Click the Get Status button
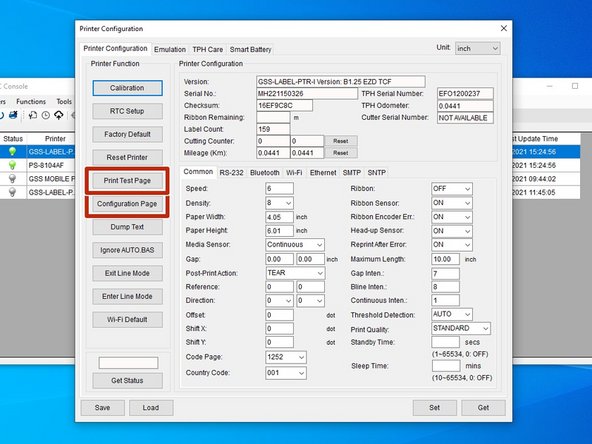Image resolution: width=592 pixels, height=444 pixels. (128, 381)
